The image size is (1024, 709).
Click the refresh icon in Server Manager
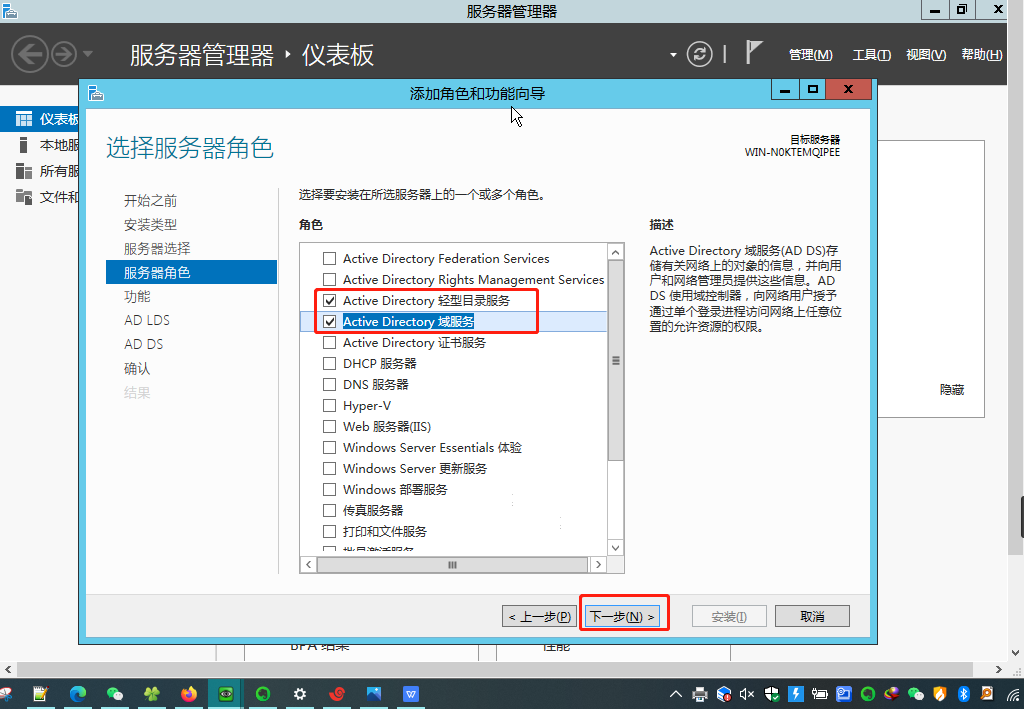(x=699, y=54)
